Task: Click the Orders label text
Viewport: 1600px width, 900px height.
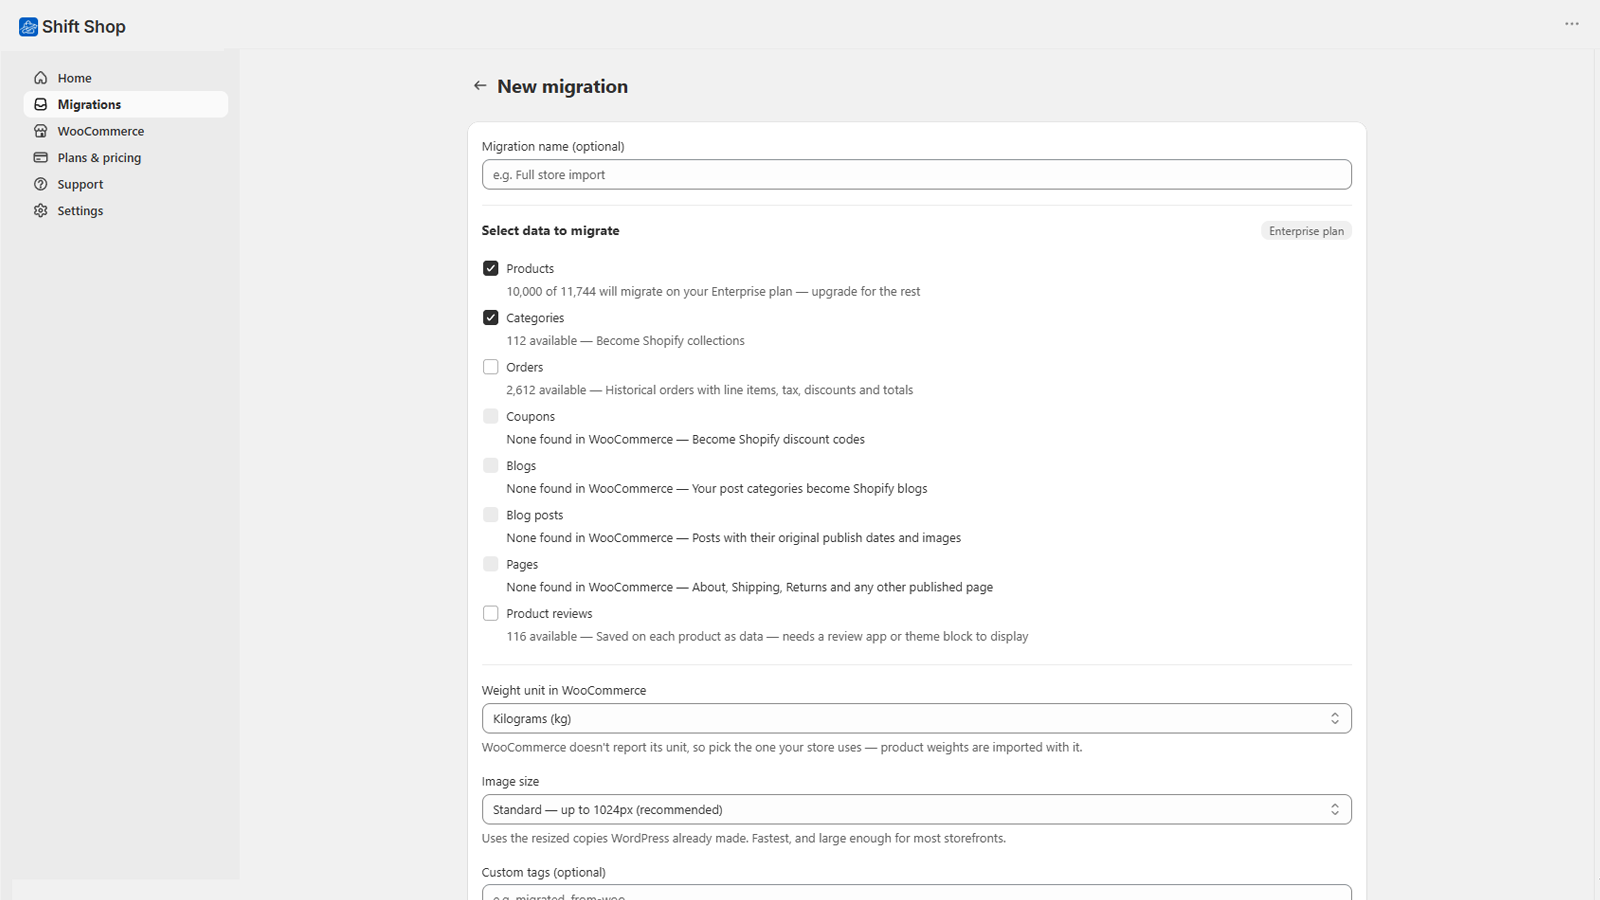Action: coord(525,367)
